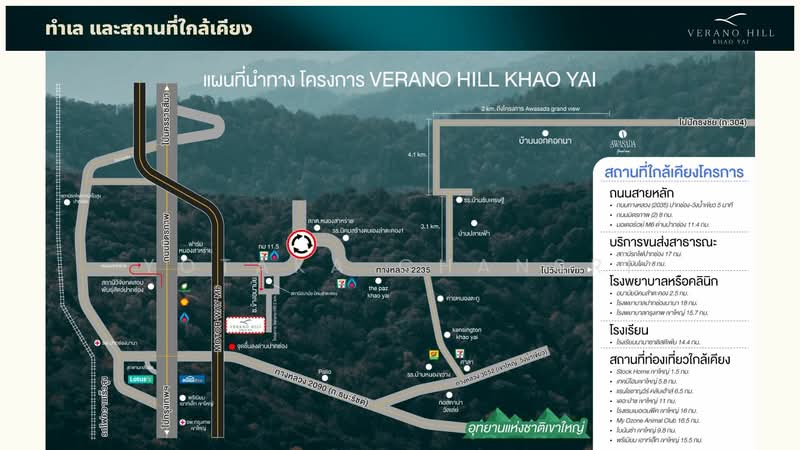Click the green leaf gas station icon

click(x=185, y=287)
